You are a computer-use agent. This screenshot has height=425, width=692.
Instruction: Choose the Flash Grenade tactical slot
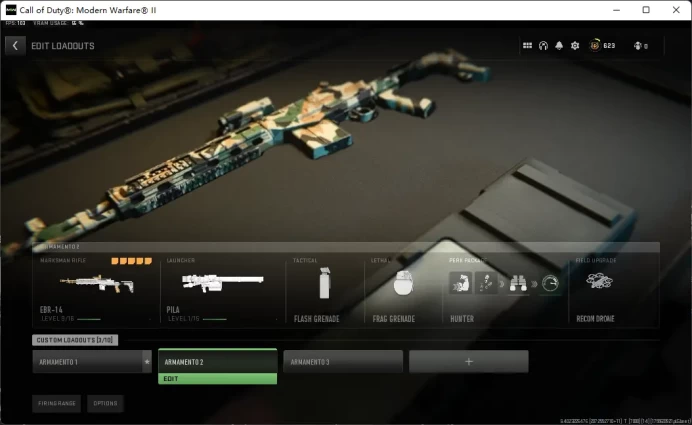pyautogui.click(x=325, y=290)
